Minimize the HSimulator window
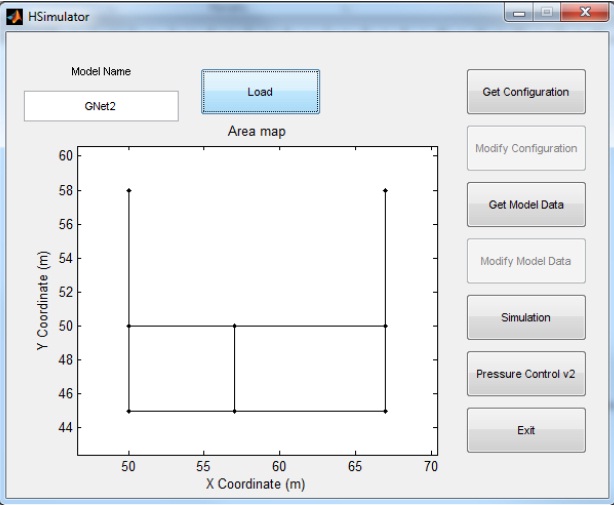Image resolution: width=614 pixels, height=505 pixels. click(519, 15)
